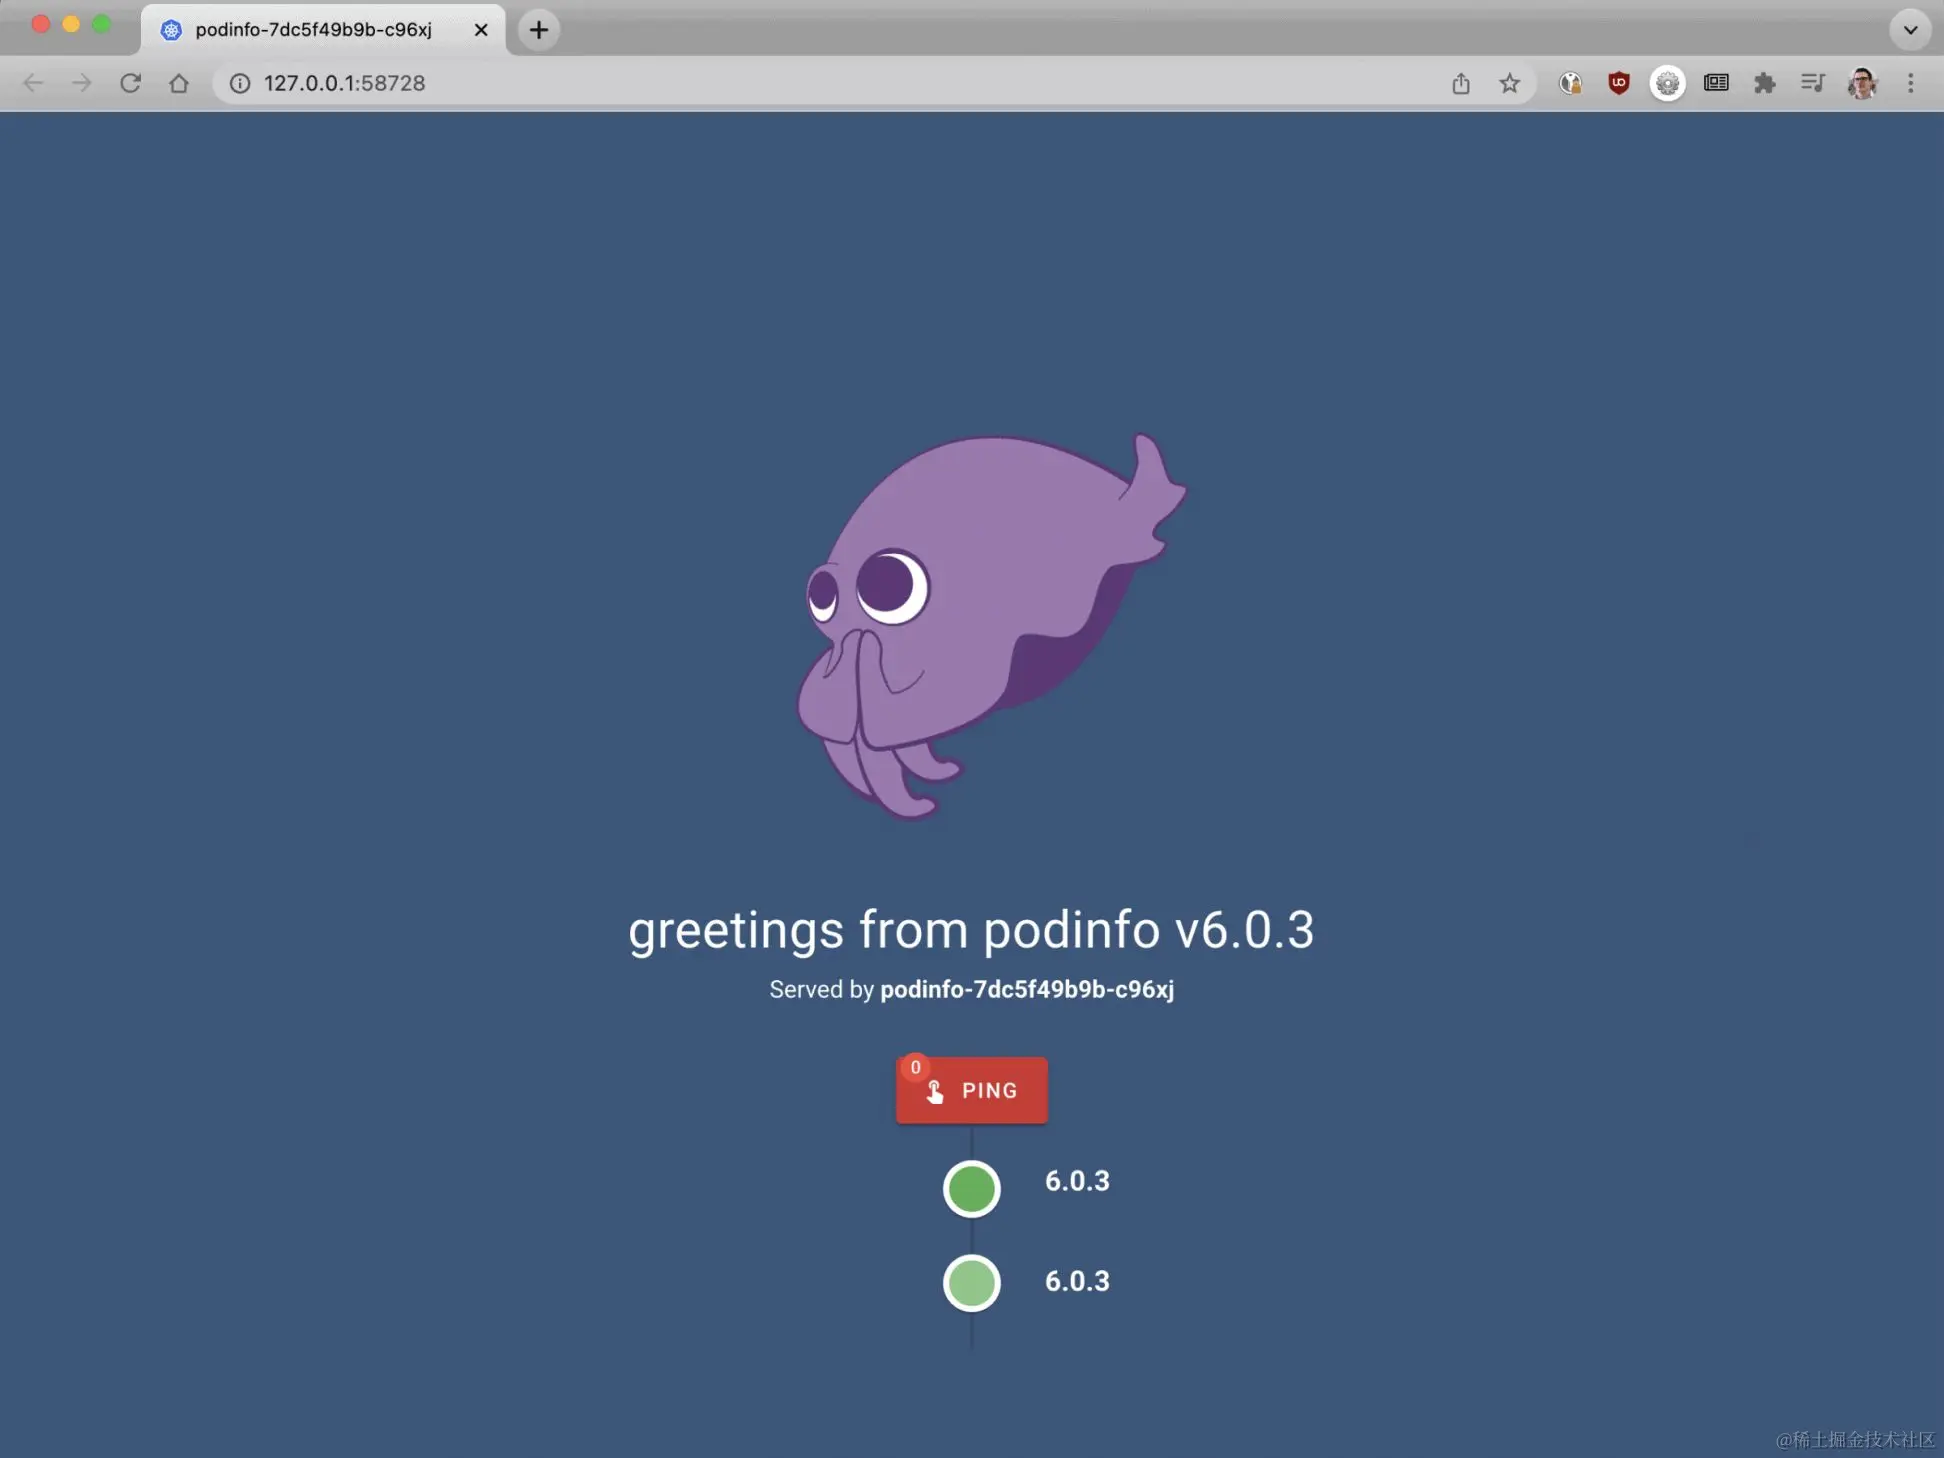Click the uBlock Origin extension icon

(1618, 83)
